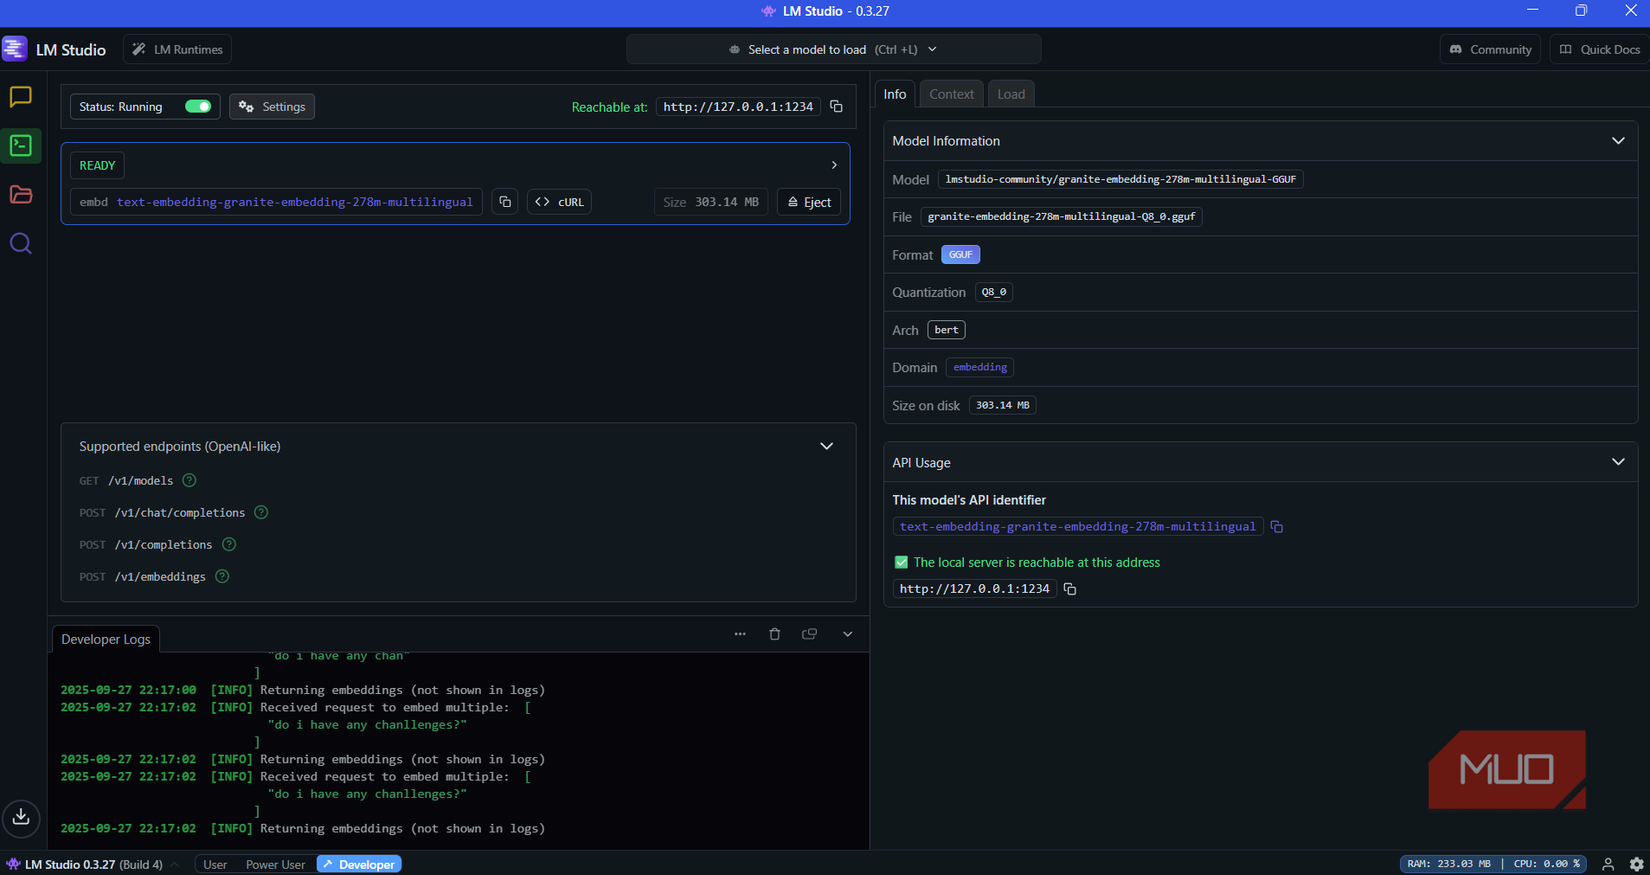
Task: Switch to the Load tab
Action: pyautogui.click(x=1011, y=94)
